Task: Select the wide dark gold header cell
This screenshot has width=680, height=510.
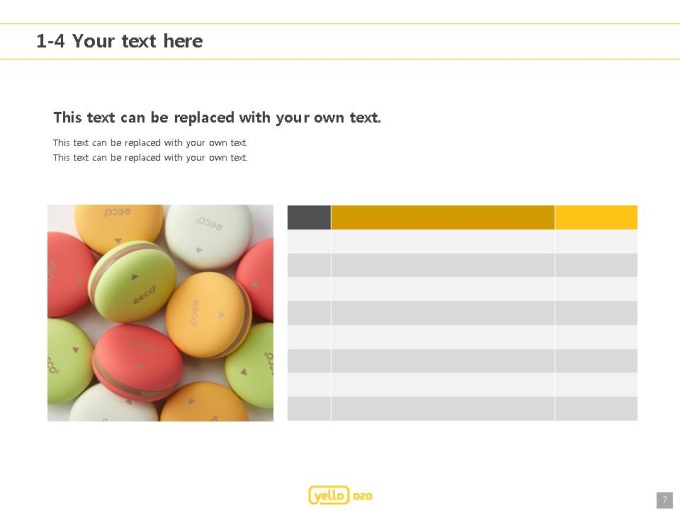Action: [x=442, y=217]
